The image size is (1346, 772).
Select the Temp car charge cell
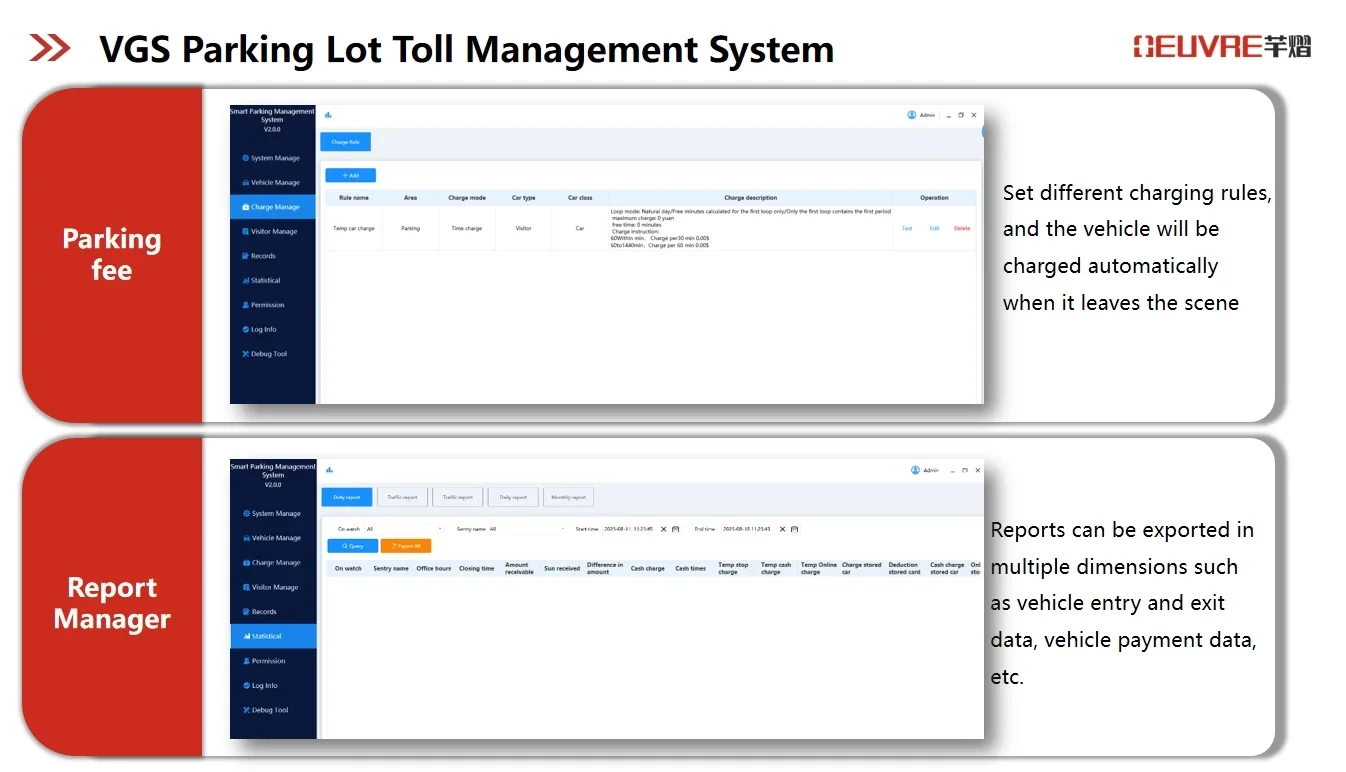pos(354,228)
